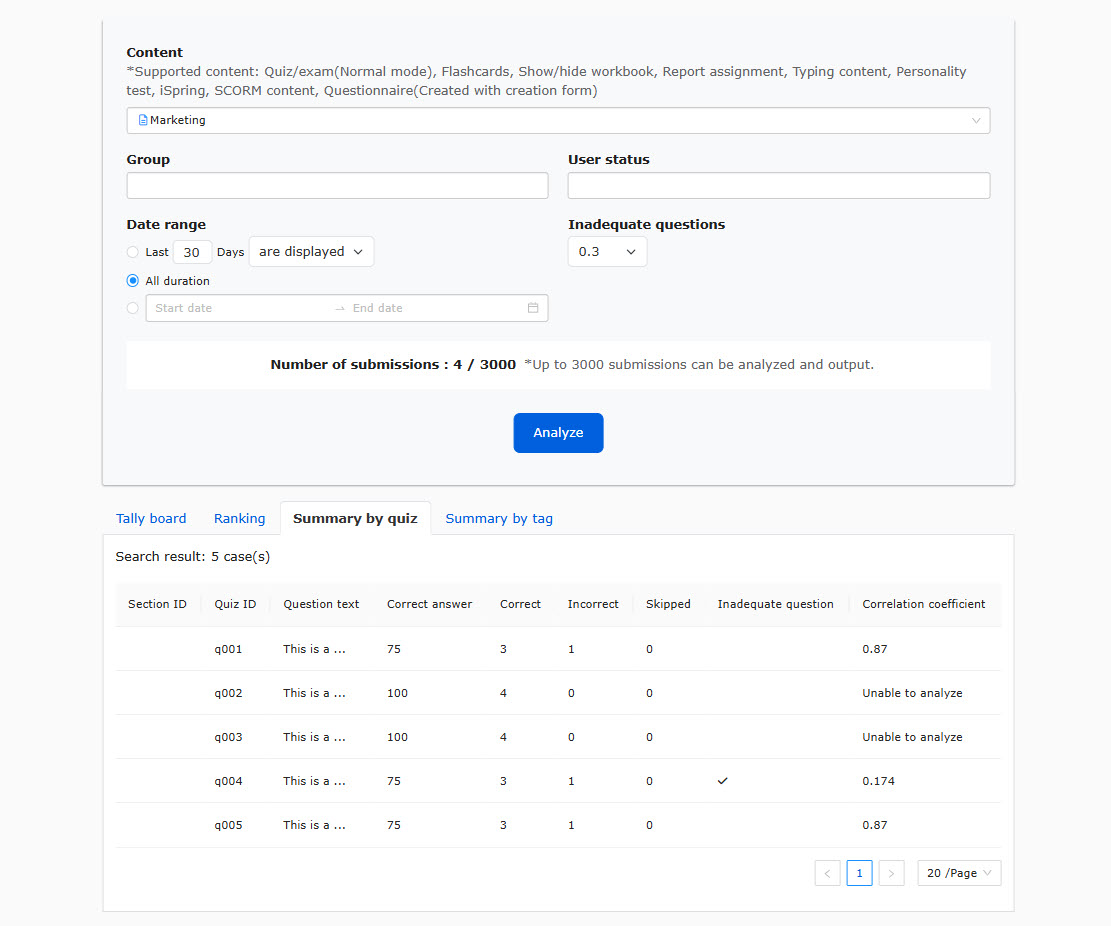Open the 20 /Page size dropdown
1111x926 pixels.
958,873
